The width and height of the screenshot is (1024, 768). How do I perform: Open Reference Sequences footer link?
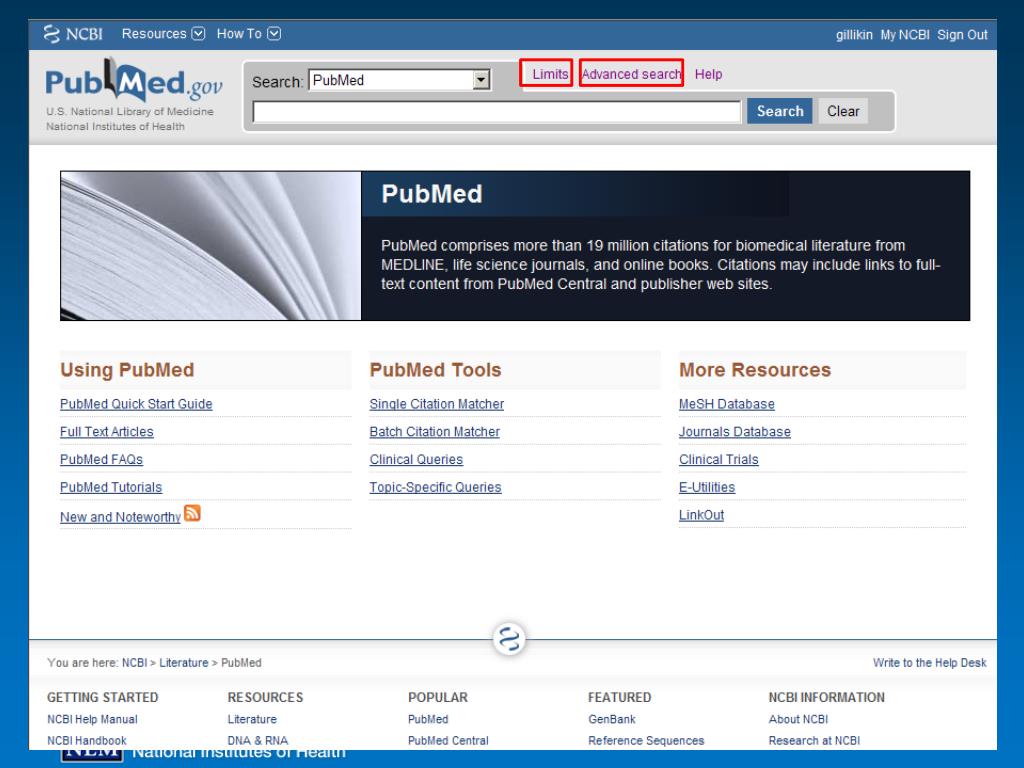(x=646, y=741)
